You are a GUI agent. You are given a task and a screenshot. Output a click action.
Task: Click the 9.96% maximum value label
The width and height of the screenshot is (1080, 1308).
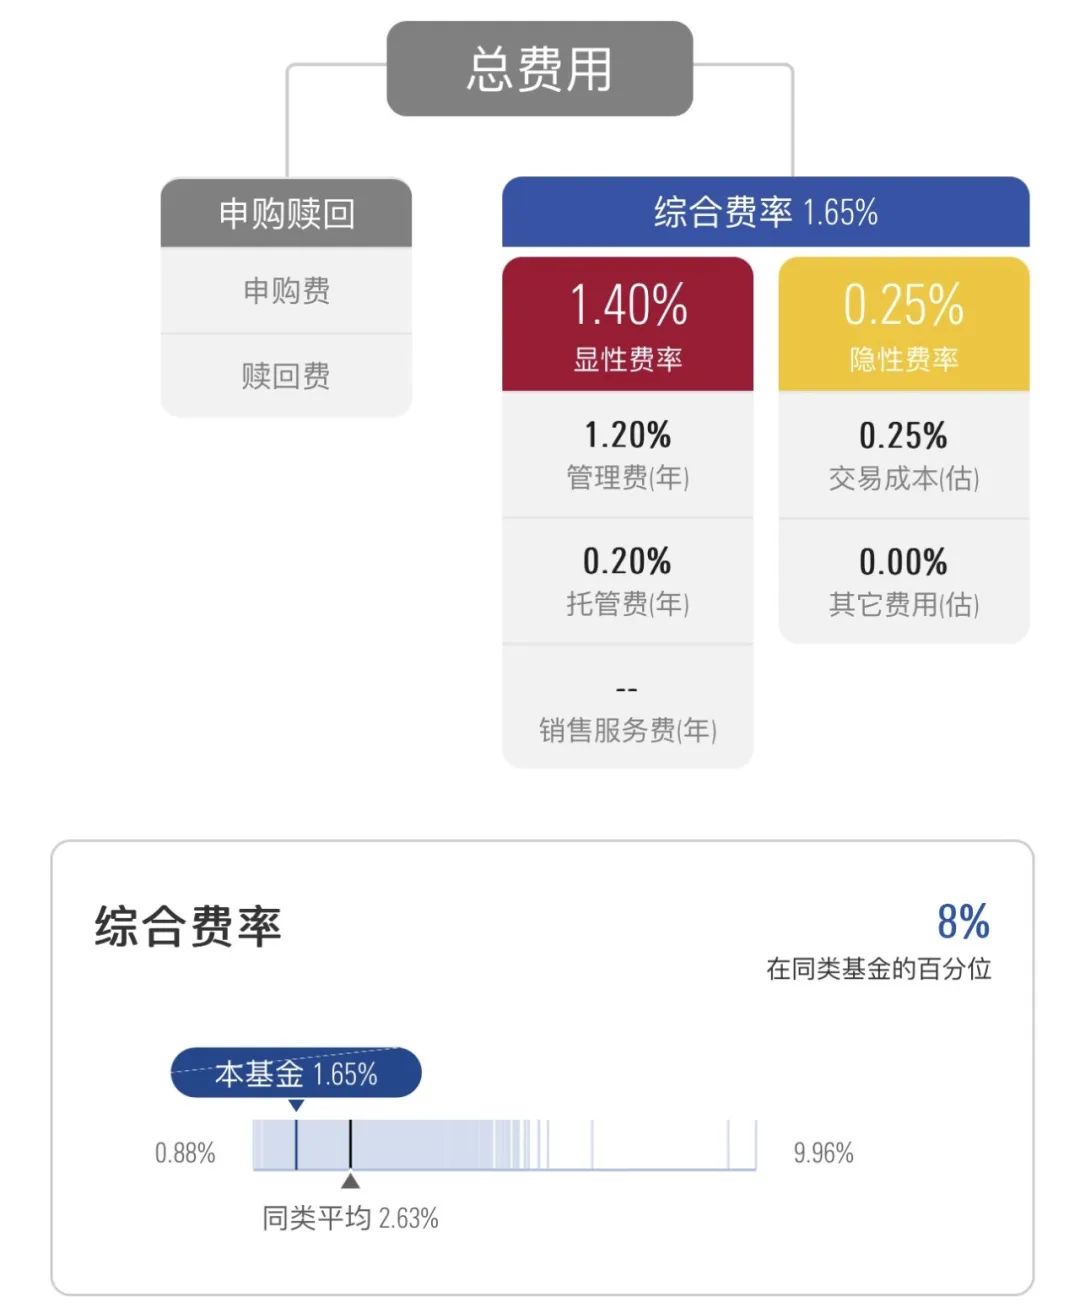tap(823, 1153)
